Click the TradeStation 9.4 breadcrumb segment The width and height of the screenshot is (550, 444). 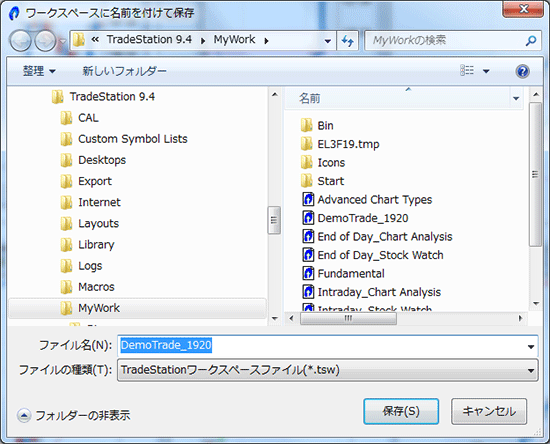(149, 40)
